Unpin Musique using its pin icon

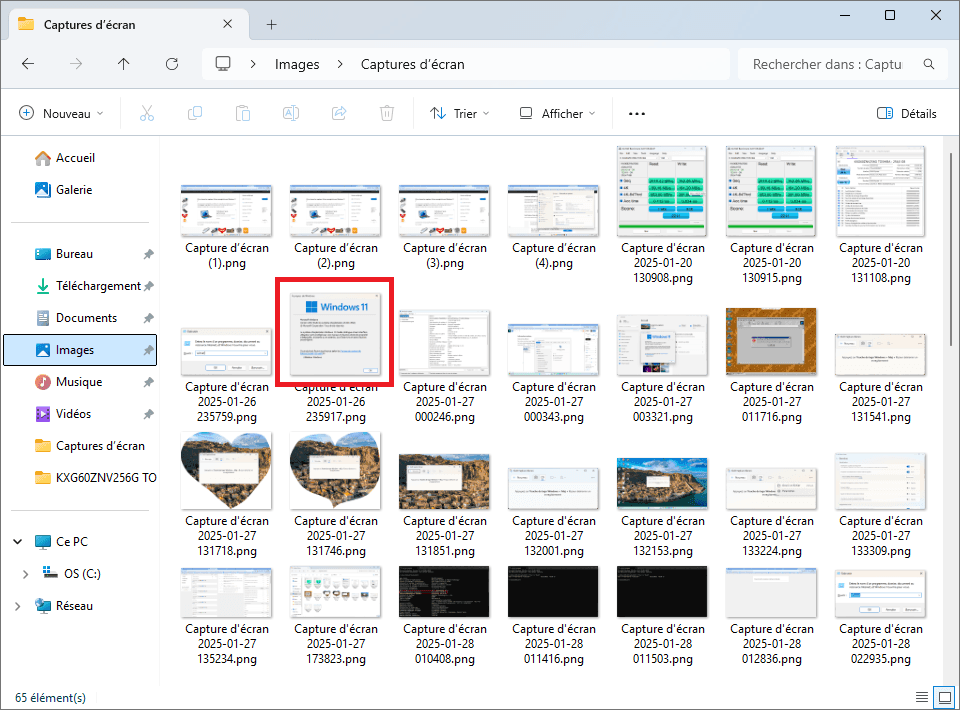tap(148, 382)
